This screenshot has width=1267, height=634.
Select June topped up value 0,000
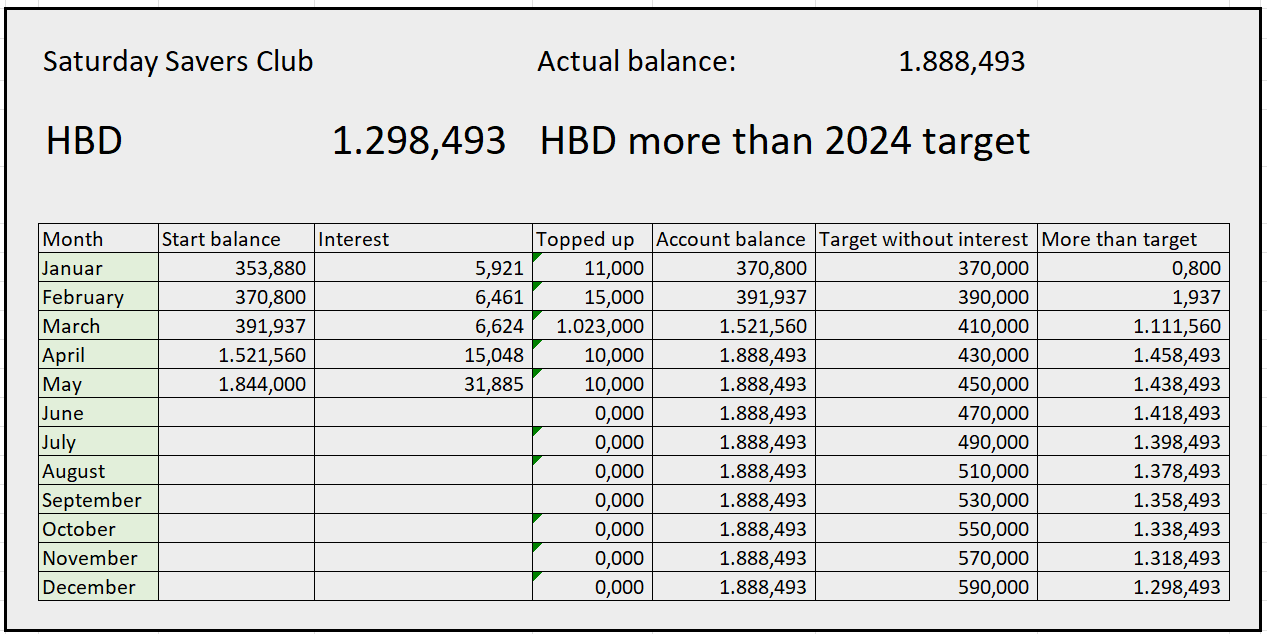pos(592,412)
